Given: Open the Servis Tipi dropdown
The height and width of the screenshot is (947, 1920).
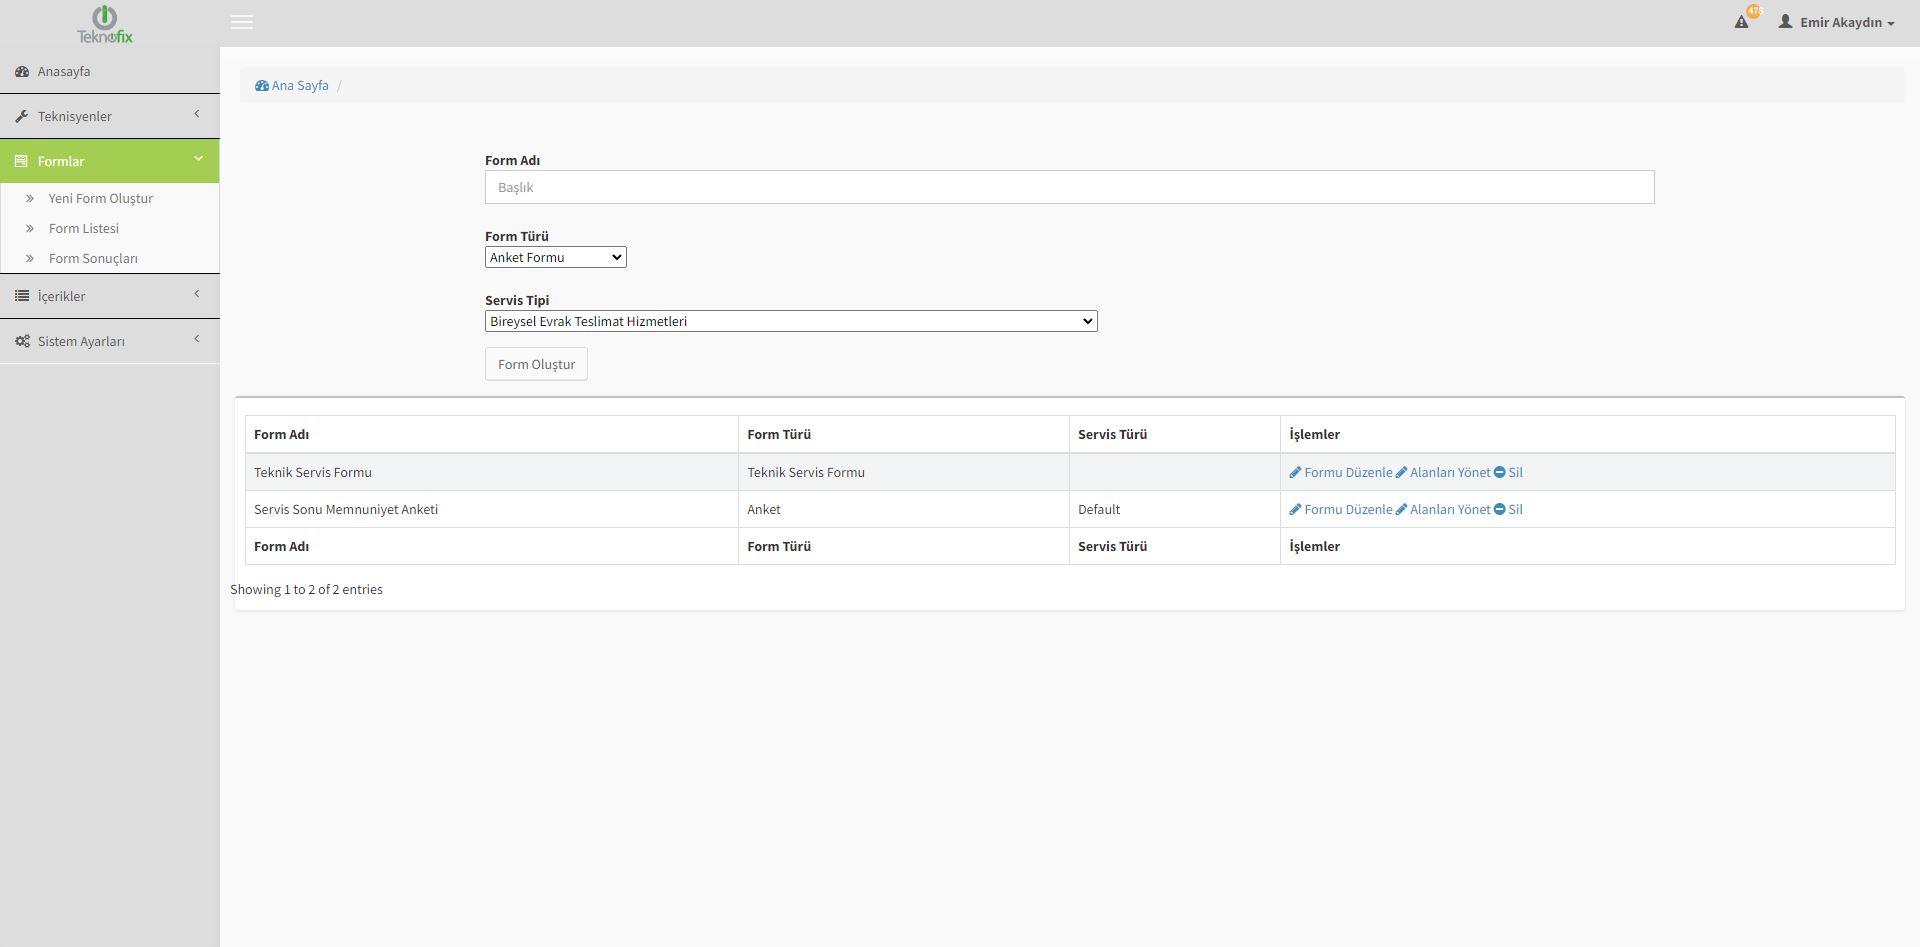Looking at the screenshot, I should click(790, 322).
